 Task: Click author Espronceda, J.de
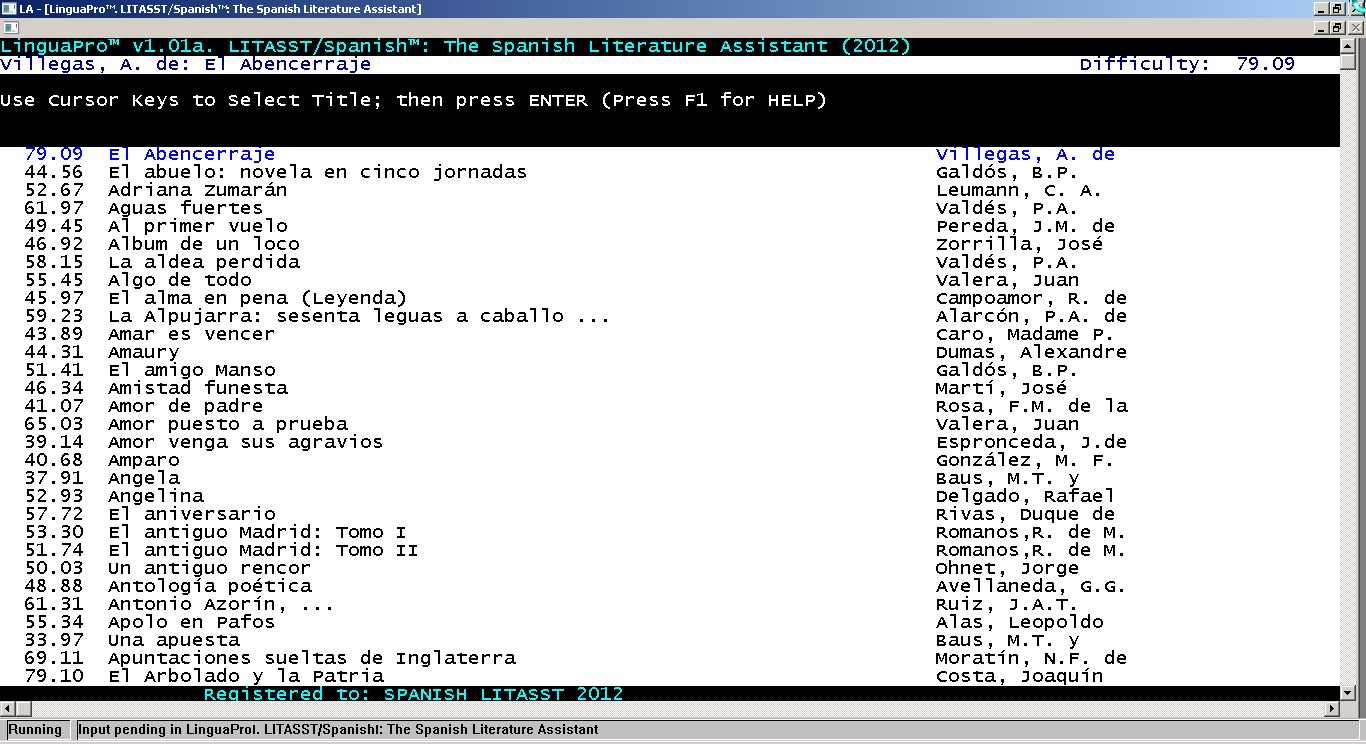click(1031, 442)
